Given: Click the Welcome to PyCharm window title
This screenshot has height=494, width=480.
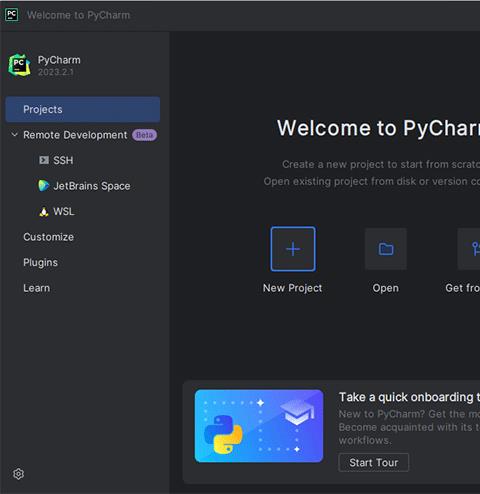Looking at the screenshot, I should [79, 15].
